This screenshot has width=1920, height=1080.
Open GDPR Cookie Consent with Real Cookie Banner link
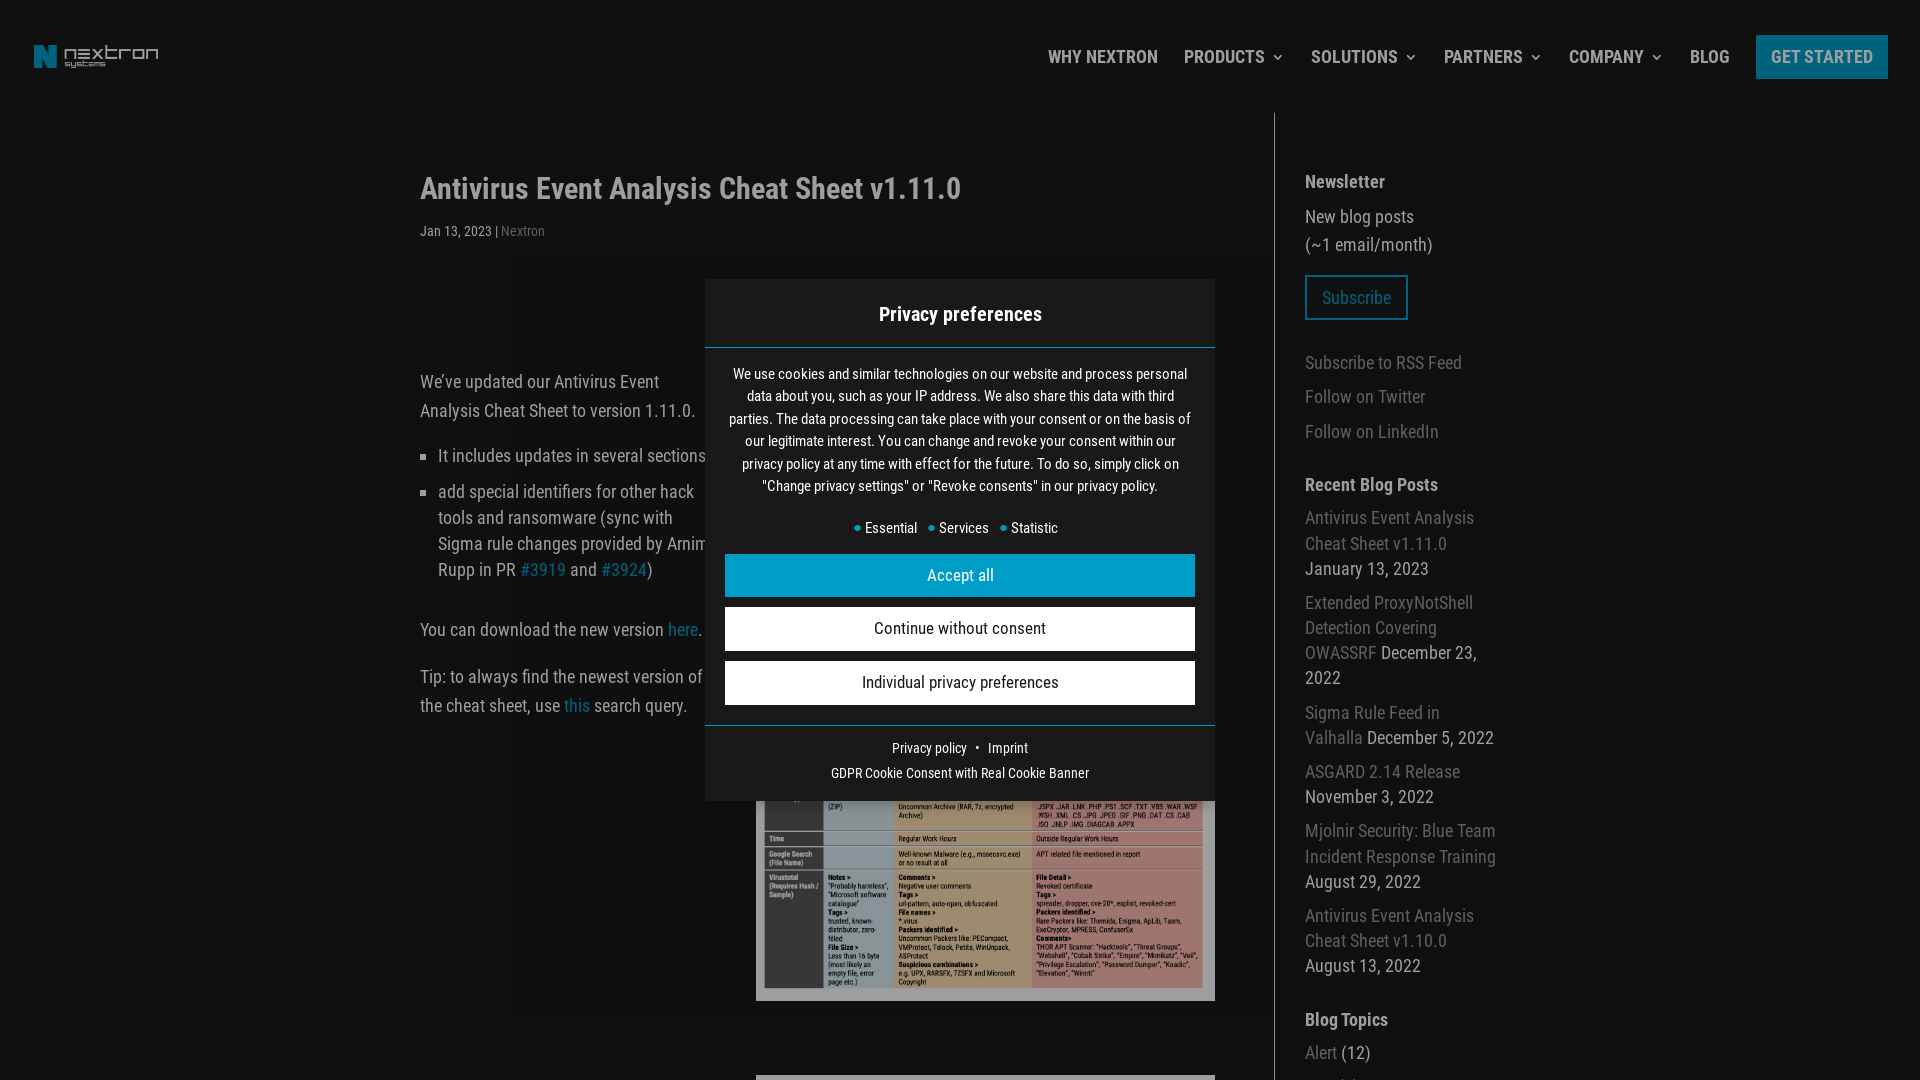click(959, 773)
